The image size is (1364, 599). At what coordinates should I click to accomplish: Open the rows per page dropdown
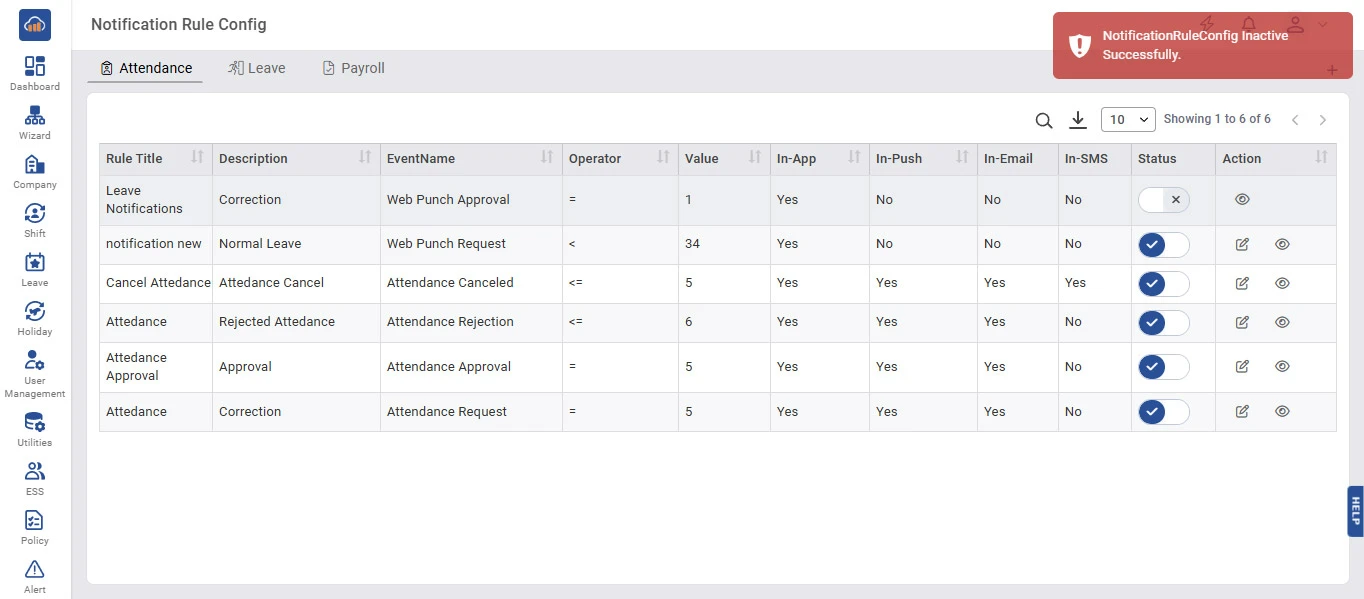[1128, 120]
